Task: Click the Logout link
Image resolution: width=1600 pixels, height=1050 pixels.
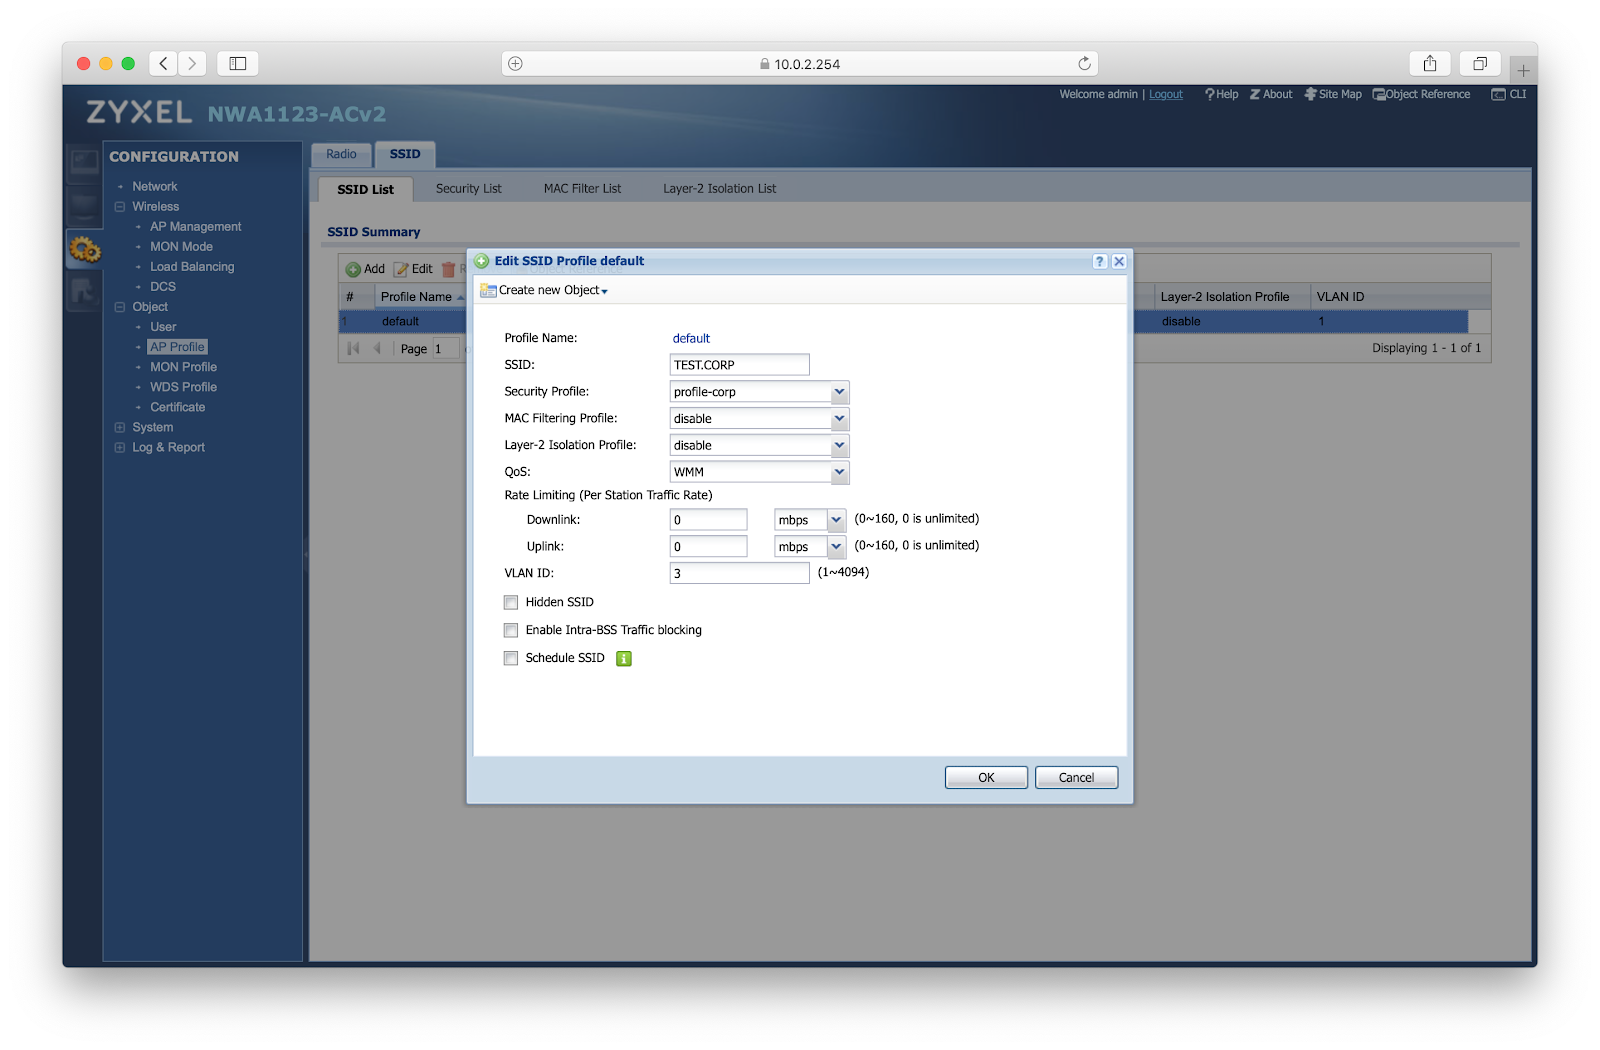Action: click(x=1165, y=94)
